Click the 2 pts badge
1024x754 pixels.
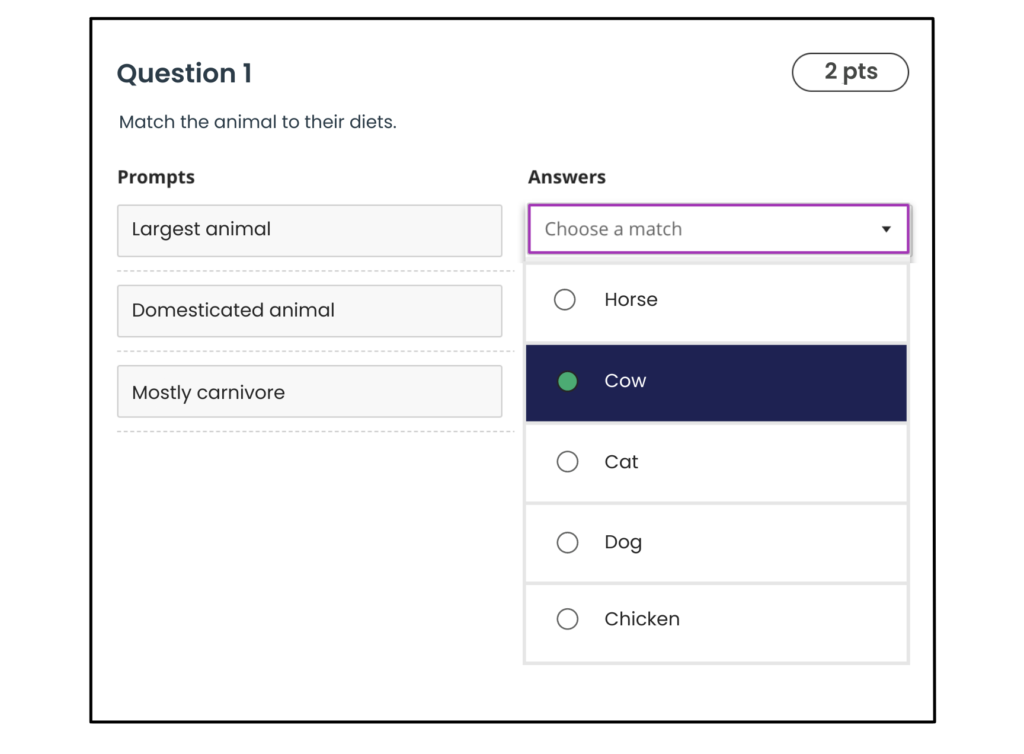(x=850, y=72)
